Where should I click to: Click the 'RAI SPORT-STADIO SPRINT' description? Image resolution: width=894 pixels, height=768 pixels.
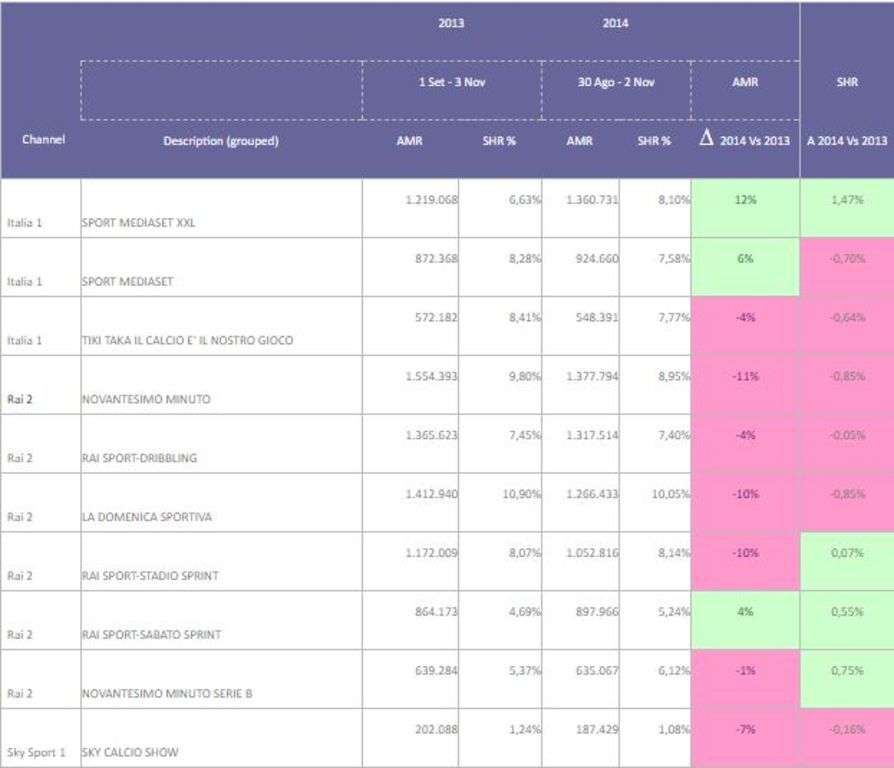click(150, 576)
